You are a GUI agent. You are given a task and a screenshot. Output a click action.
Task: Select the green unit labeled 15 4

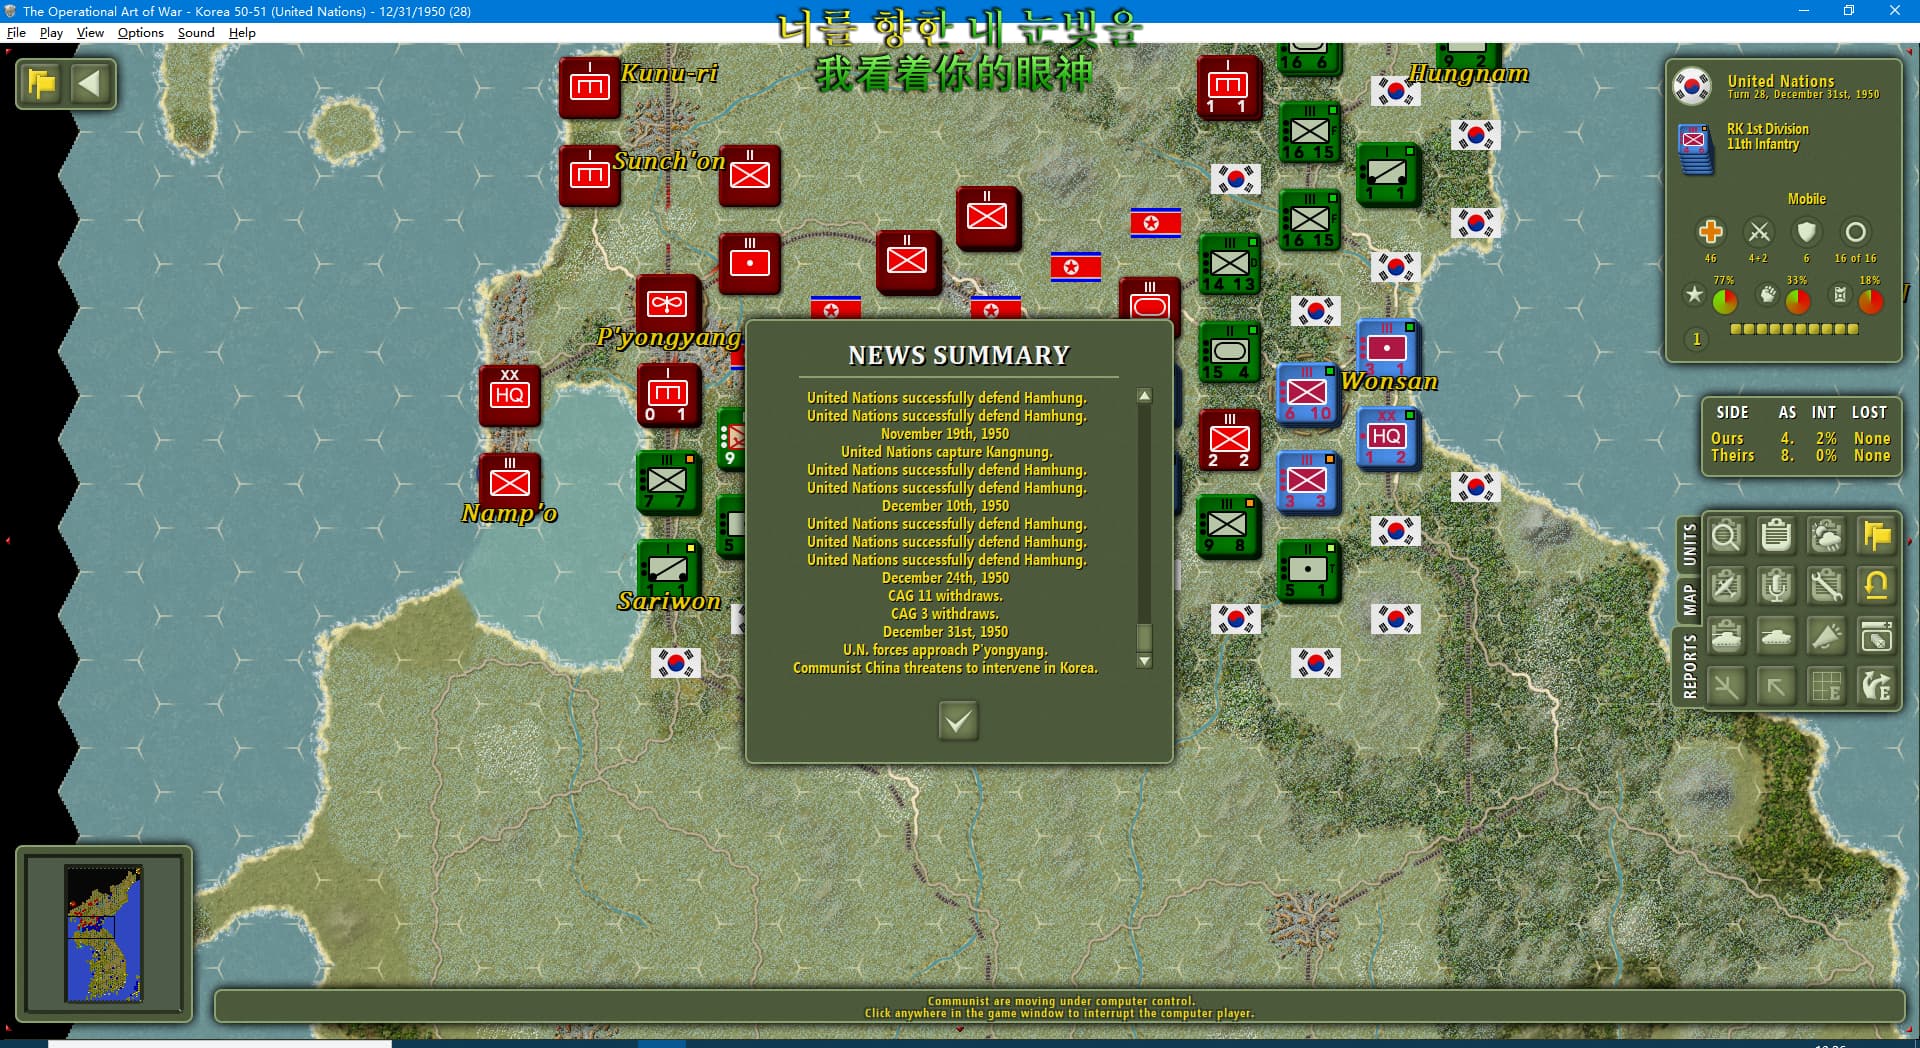[1229, 352]
